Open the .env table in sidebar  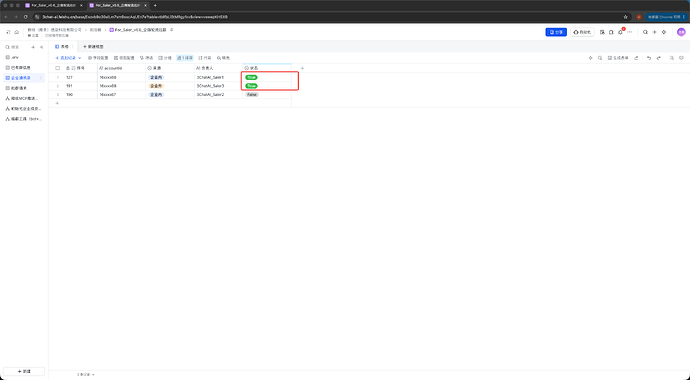[24, 57]
